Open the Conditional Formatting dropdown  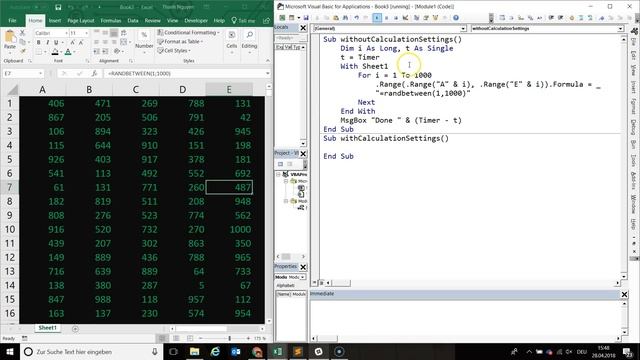(x=189, y=32)
